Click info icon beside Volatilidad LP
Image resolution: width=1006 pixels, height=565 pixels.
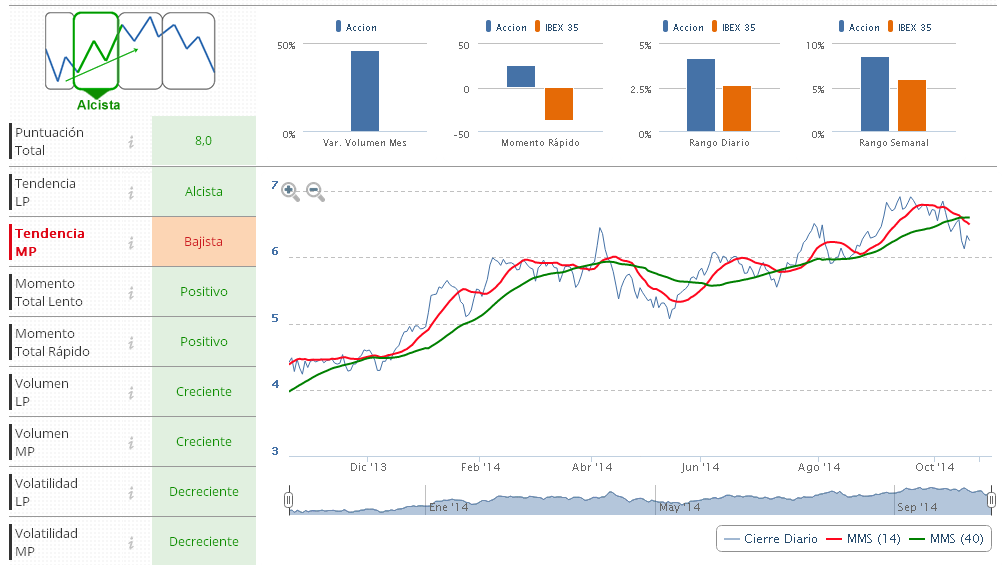point(131,492)
